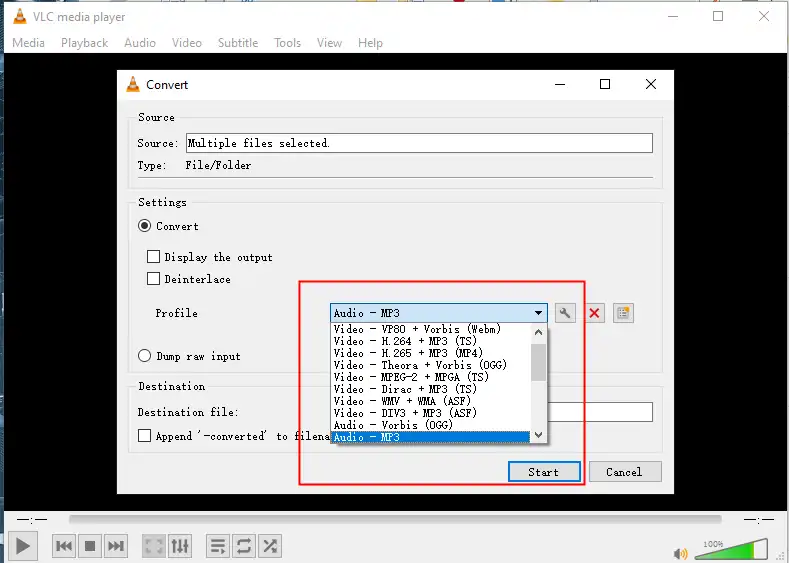Toggle loop mode icon

(244, 546)
